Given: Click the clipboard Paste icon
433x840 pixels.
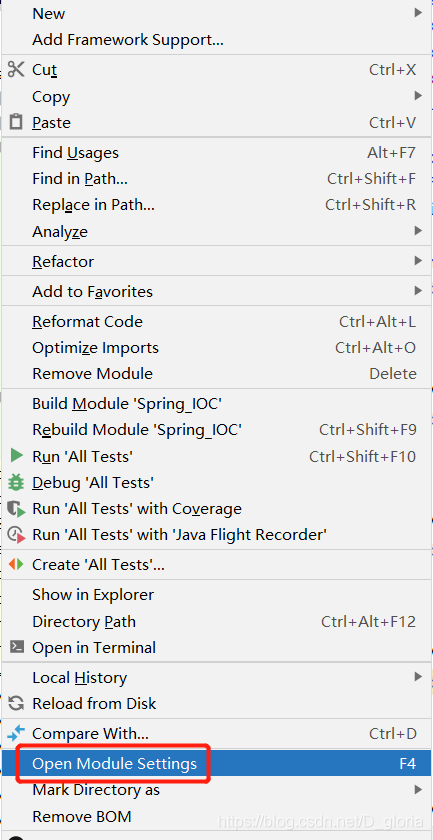Looking at the screenshot, I should click(17, 122).
